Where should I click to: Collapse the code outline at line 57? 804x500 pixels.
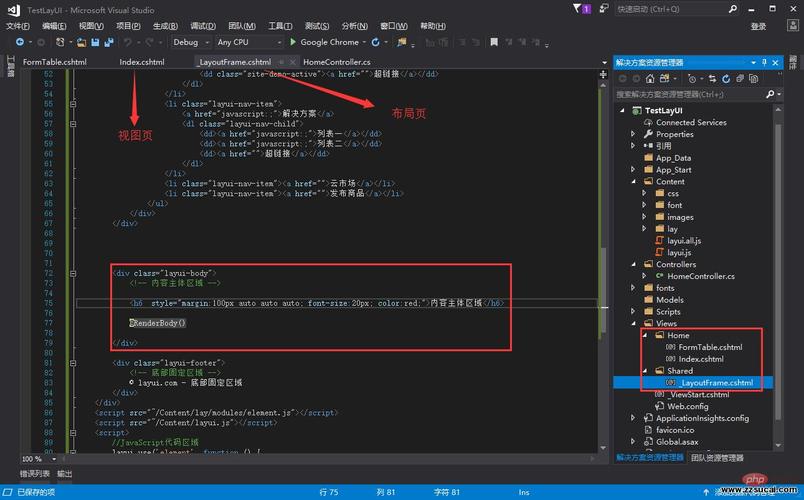tap(73, 124)
